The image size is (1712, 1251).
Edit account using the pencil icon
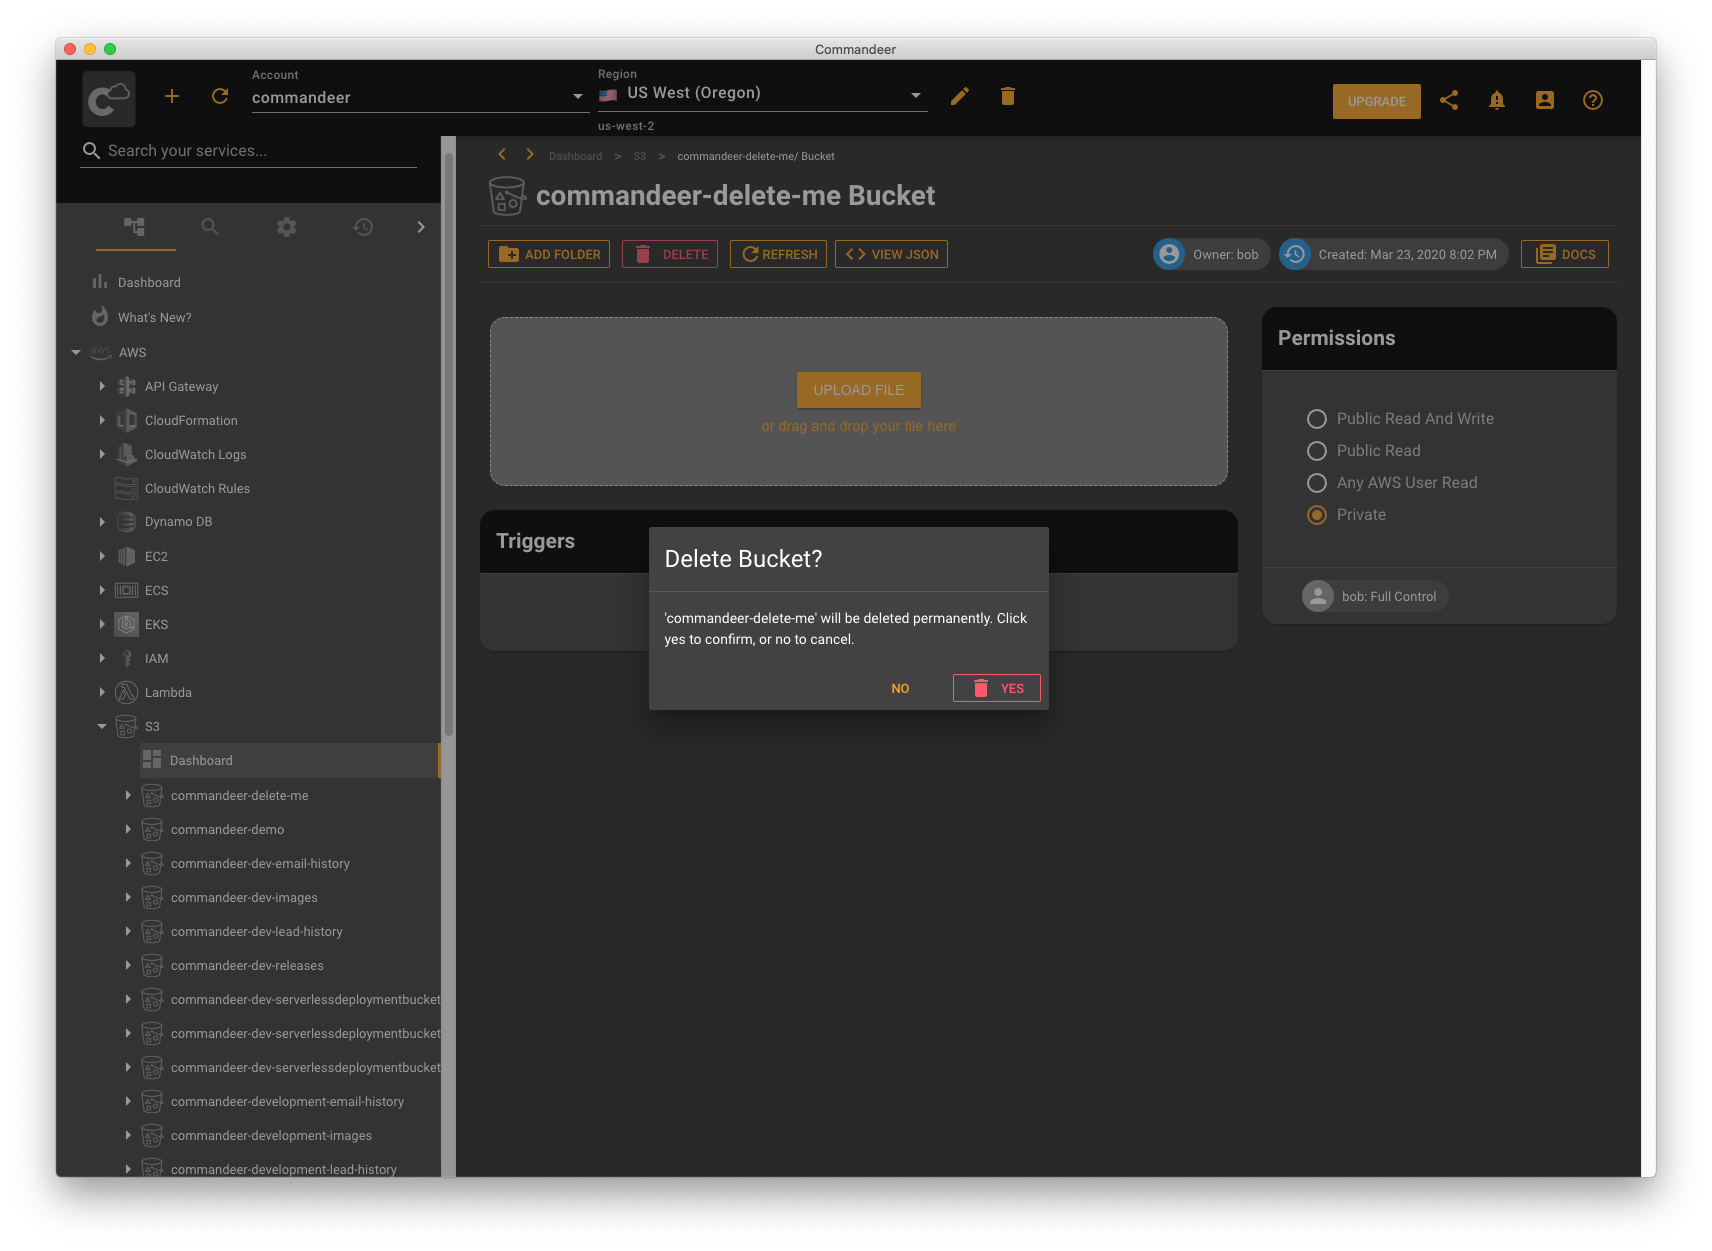(x=960, y=96)
